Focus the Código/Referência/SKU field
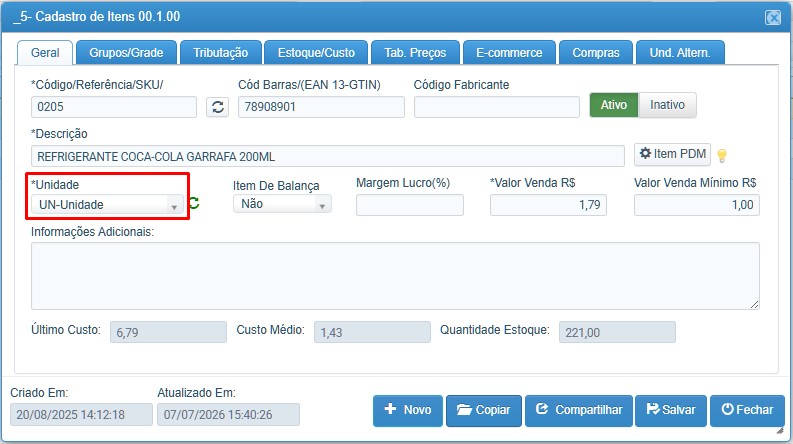The image size is (793, 444). pyautogui.click(x=114, y=107)
